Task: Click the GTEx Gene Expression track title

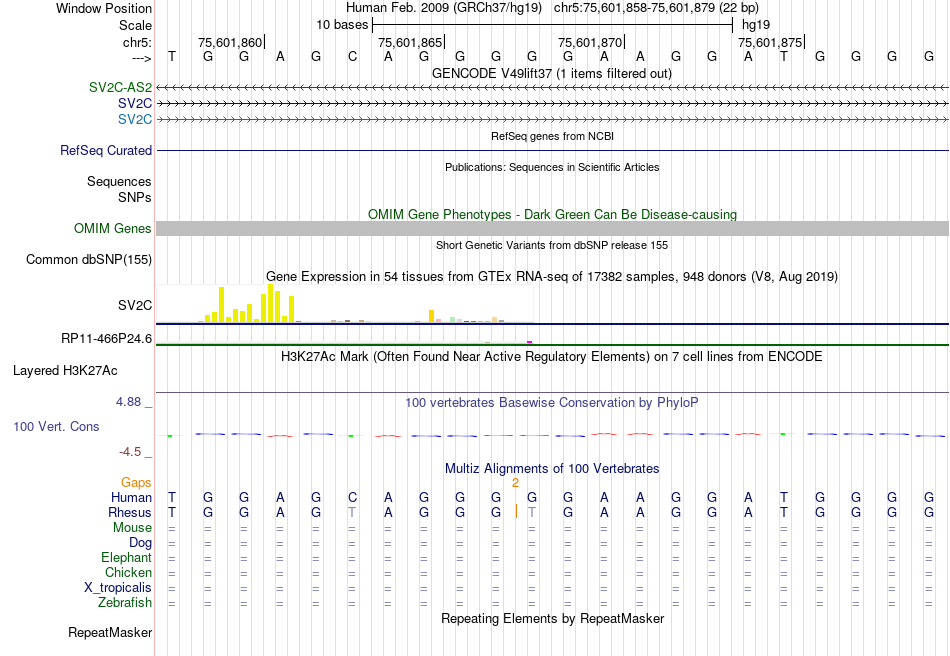Action: pyautogui.click(x=552, y=277)
